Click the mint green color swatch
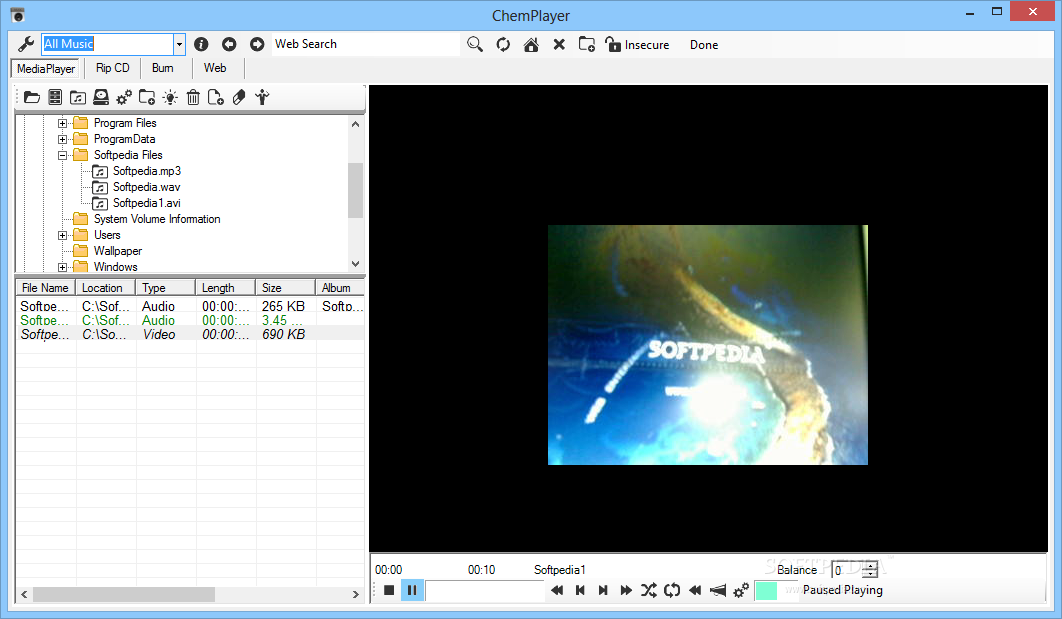 pyautogui.click(x=766, y=590)
